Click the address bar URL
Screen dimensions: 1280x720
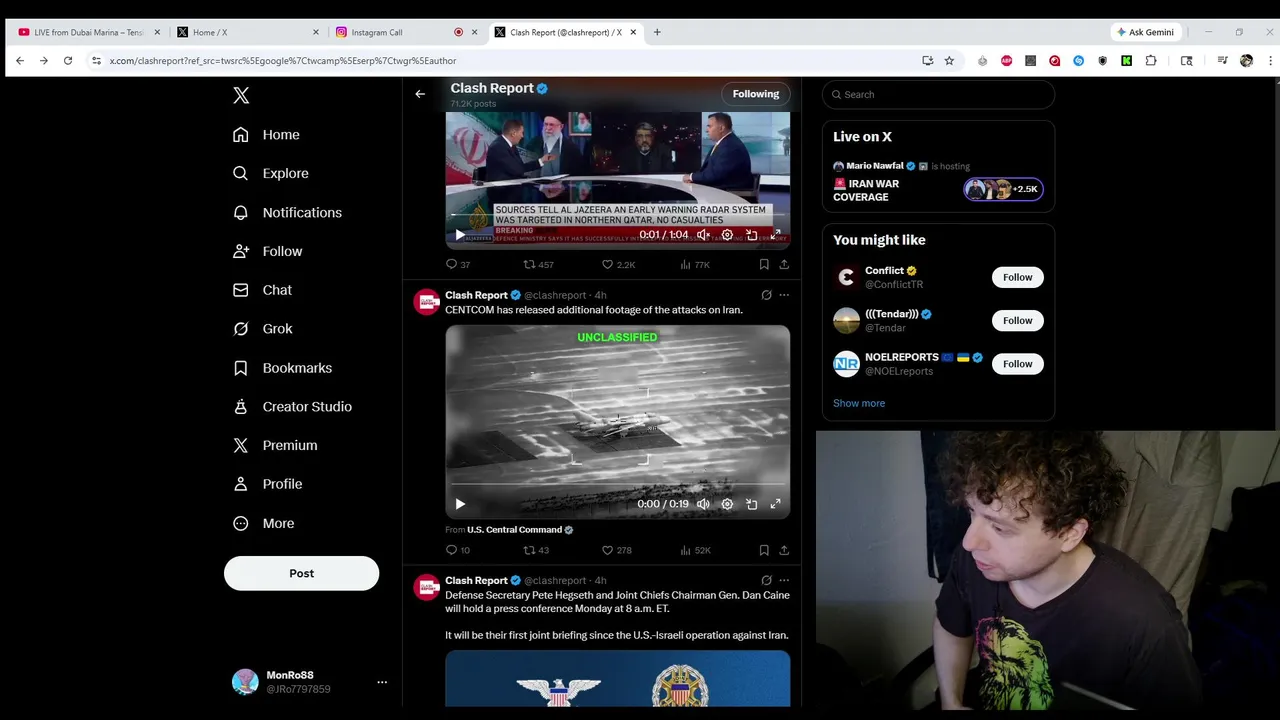coord(283,61)
